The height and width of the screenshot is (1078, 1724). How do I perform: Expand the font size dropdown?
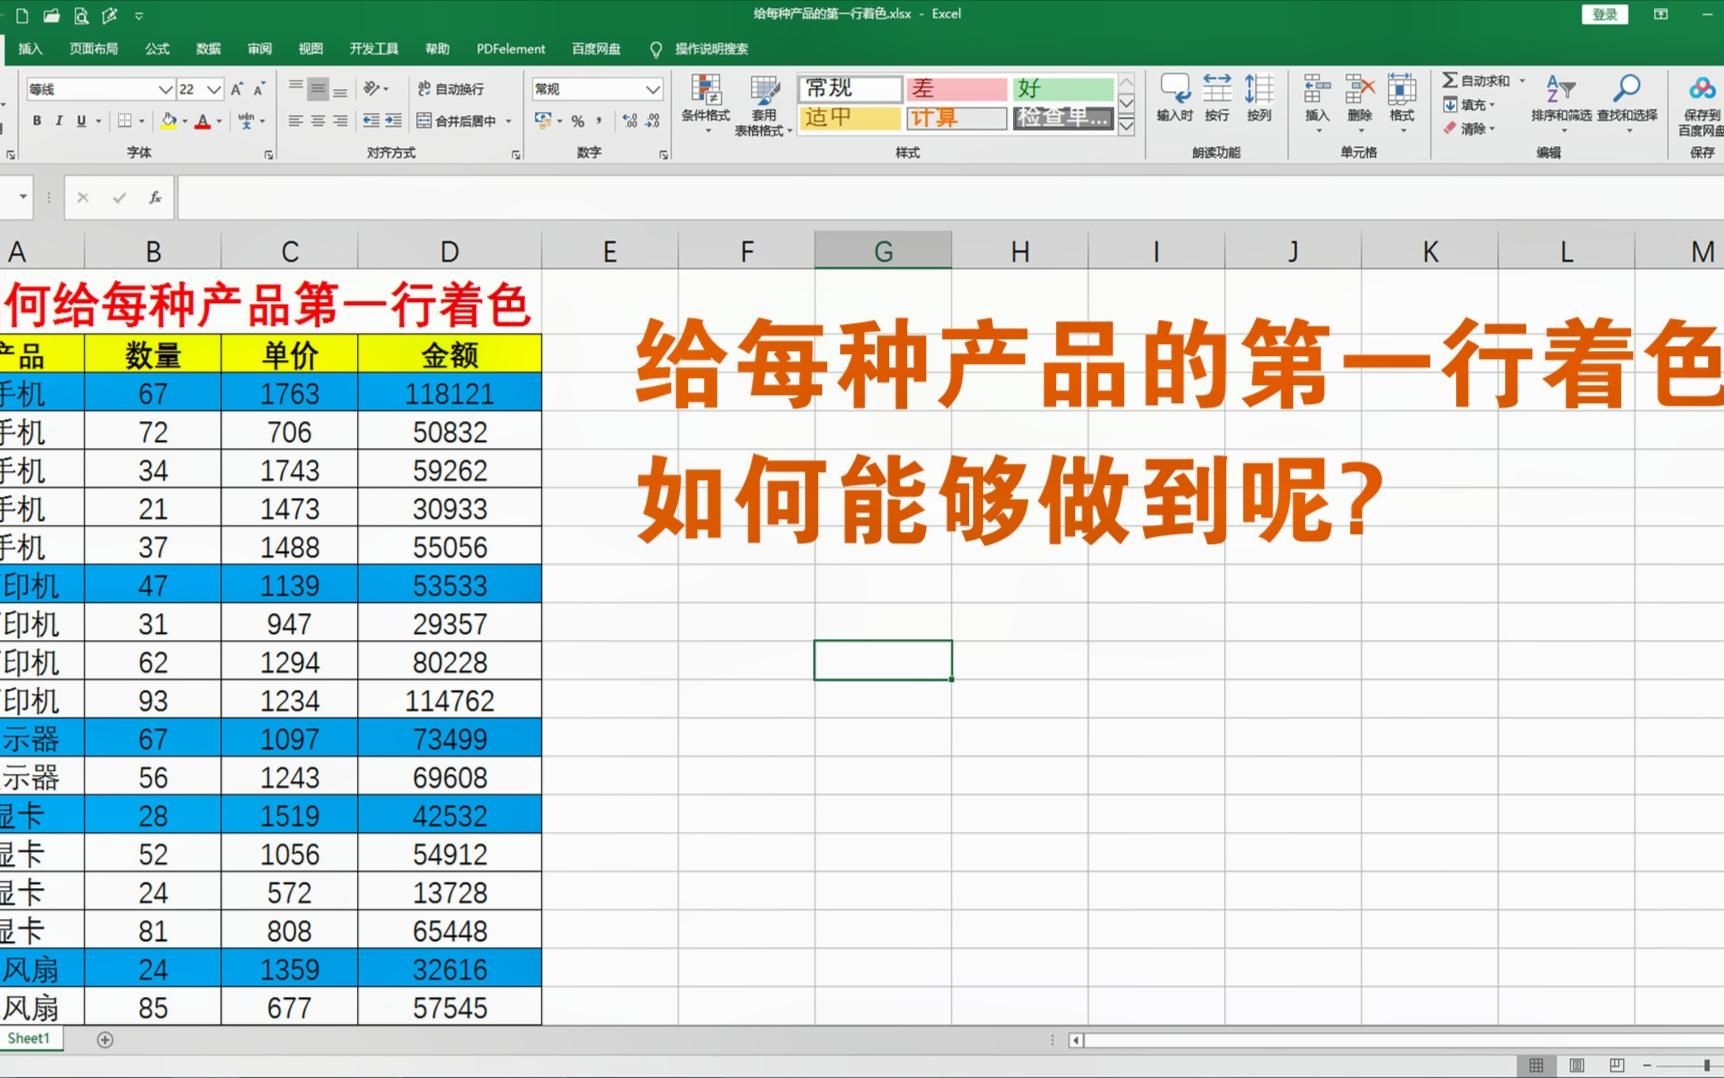(213, 89)
